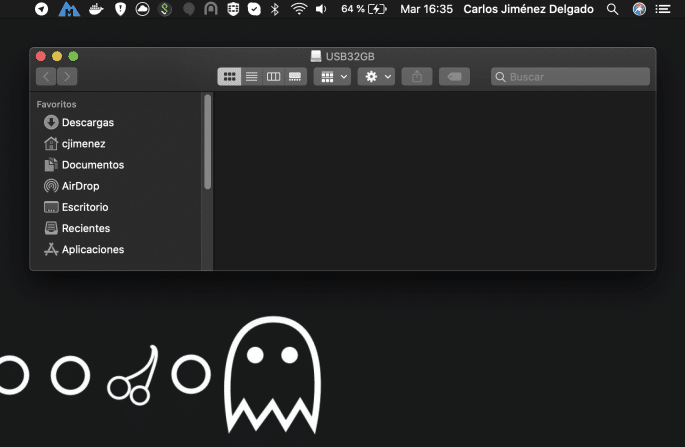Open the Wi-Fi menu bar icon

(x=298, y=9)
